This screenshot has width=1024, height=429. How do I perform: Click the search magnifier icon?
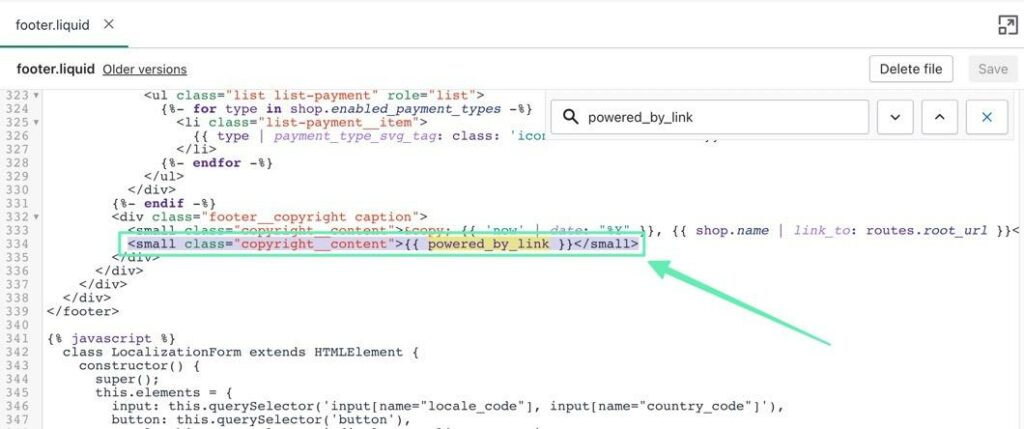(x=570, y=118)
